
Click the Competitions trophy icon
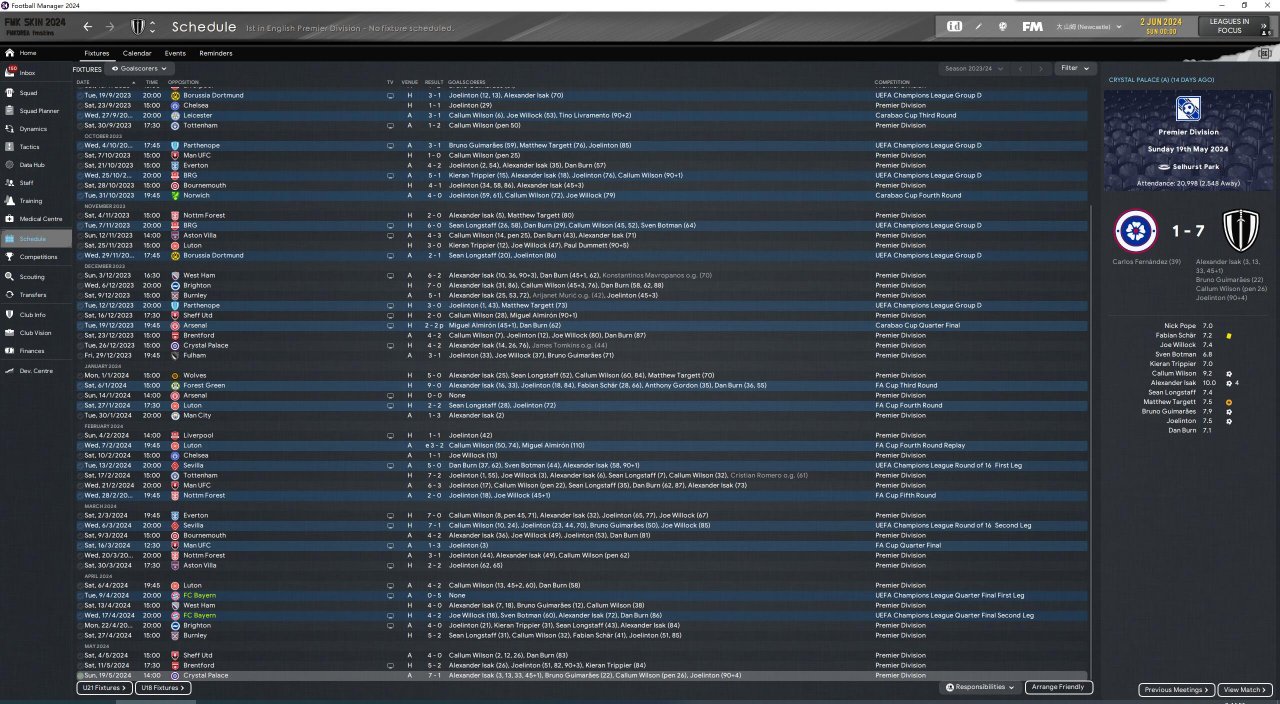[x=10, y=257]
